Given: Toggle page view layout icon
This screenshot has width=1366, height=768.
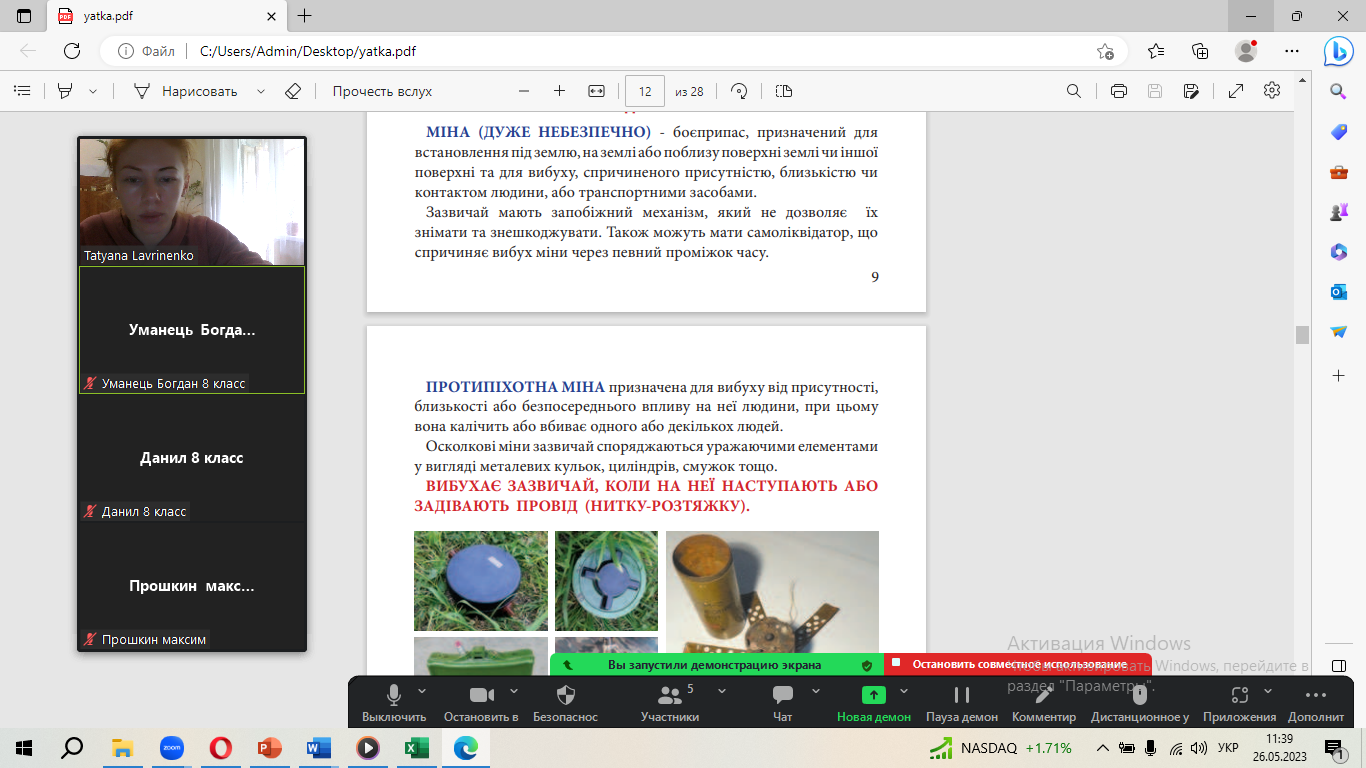Looking at the screenshot, I should 784,91.
